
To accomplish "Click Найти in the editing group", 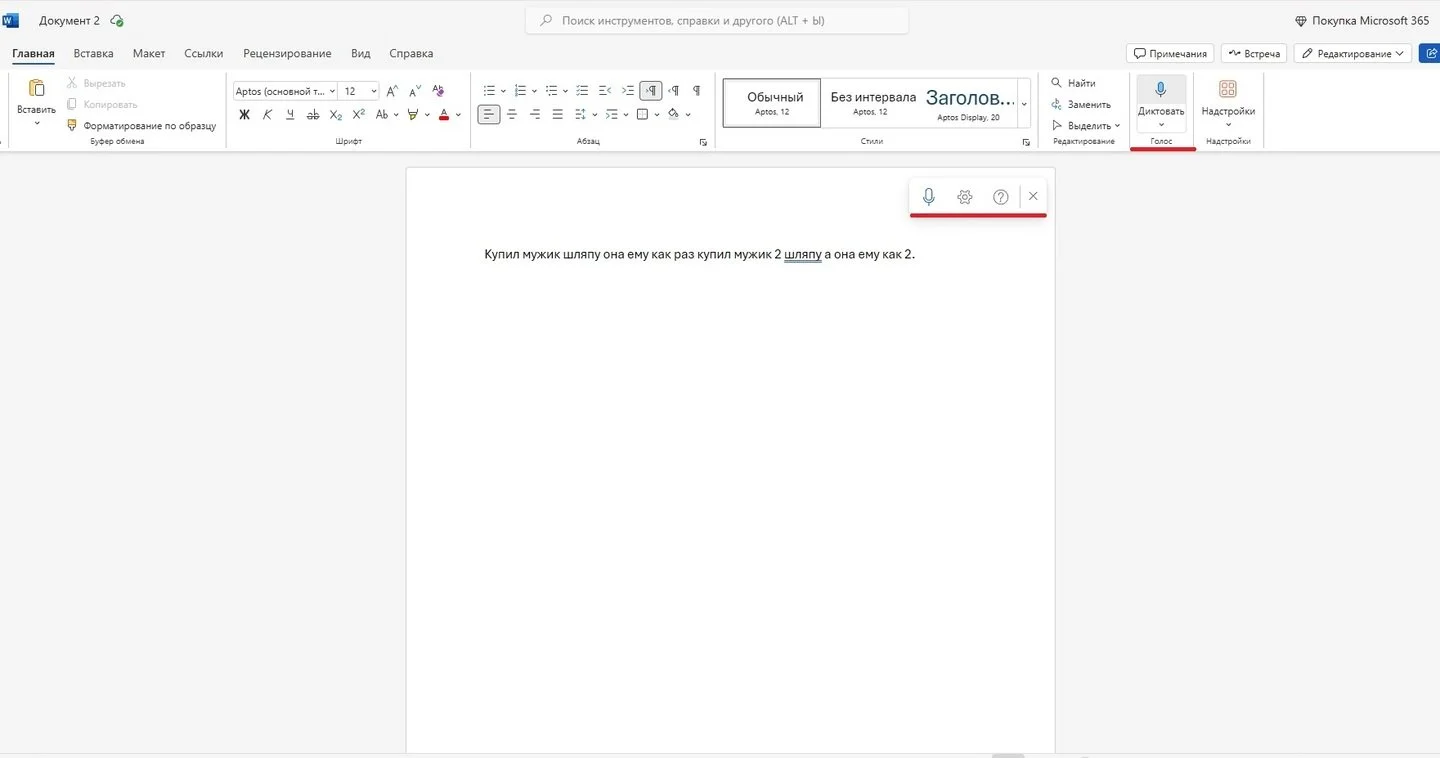I will [1073, 83].
